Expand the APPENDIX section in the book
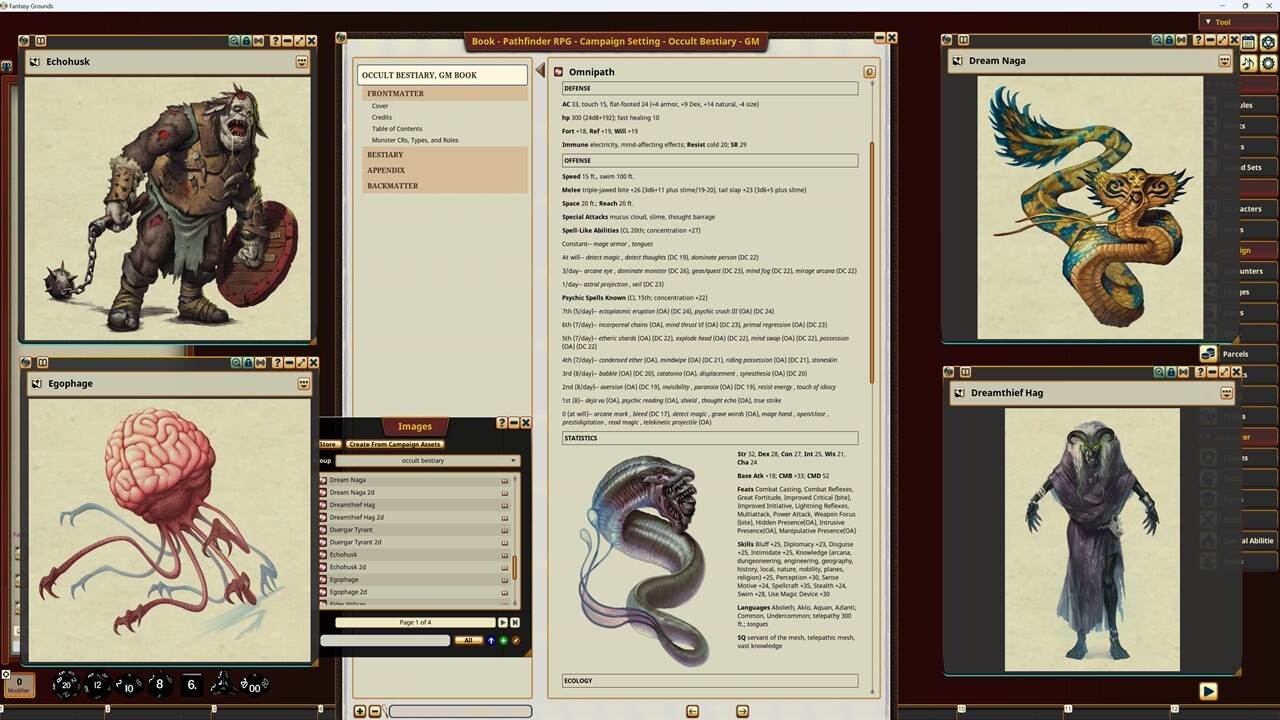1280x720 pixels. coord(386,170)
